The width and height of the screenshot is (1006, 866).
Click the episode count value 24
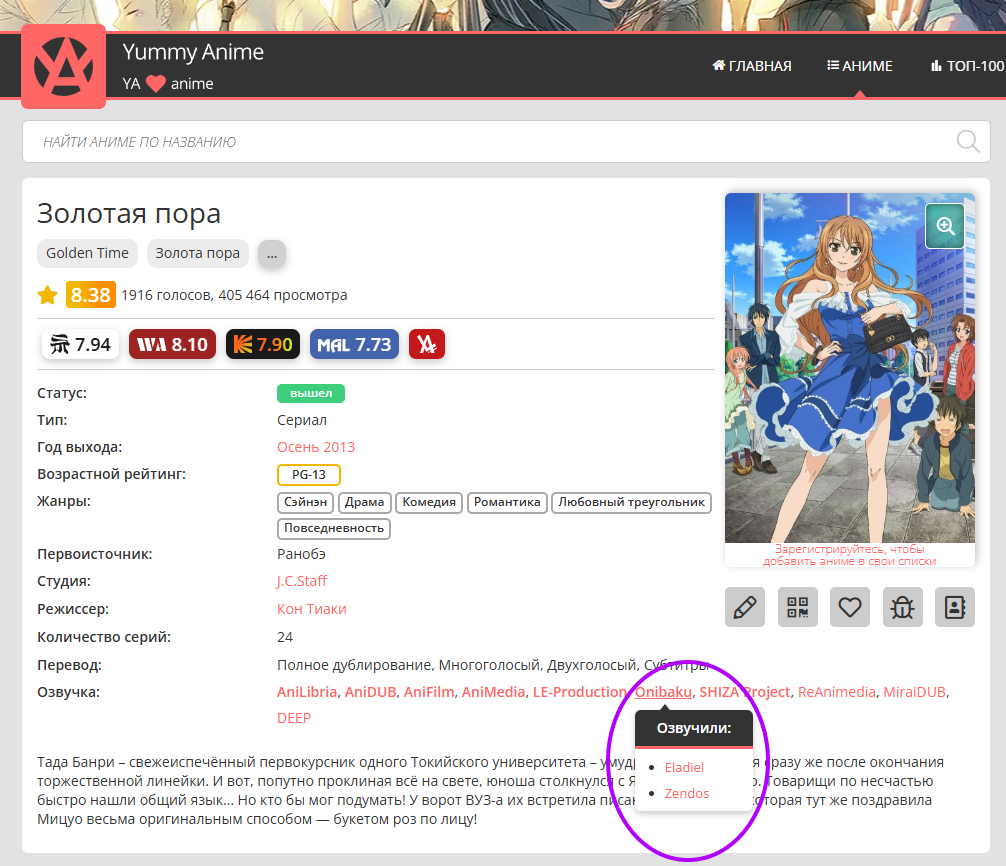(285, 637)
